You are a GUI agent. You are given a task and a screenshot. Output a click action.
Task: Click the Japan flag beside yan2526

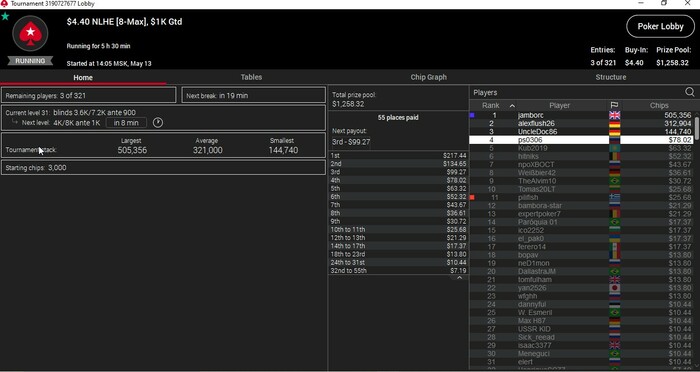(614, 288)
